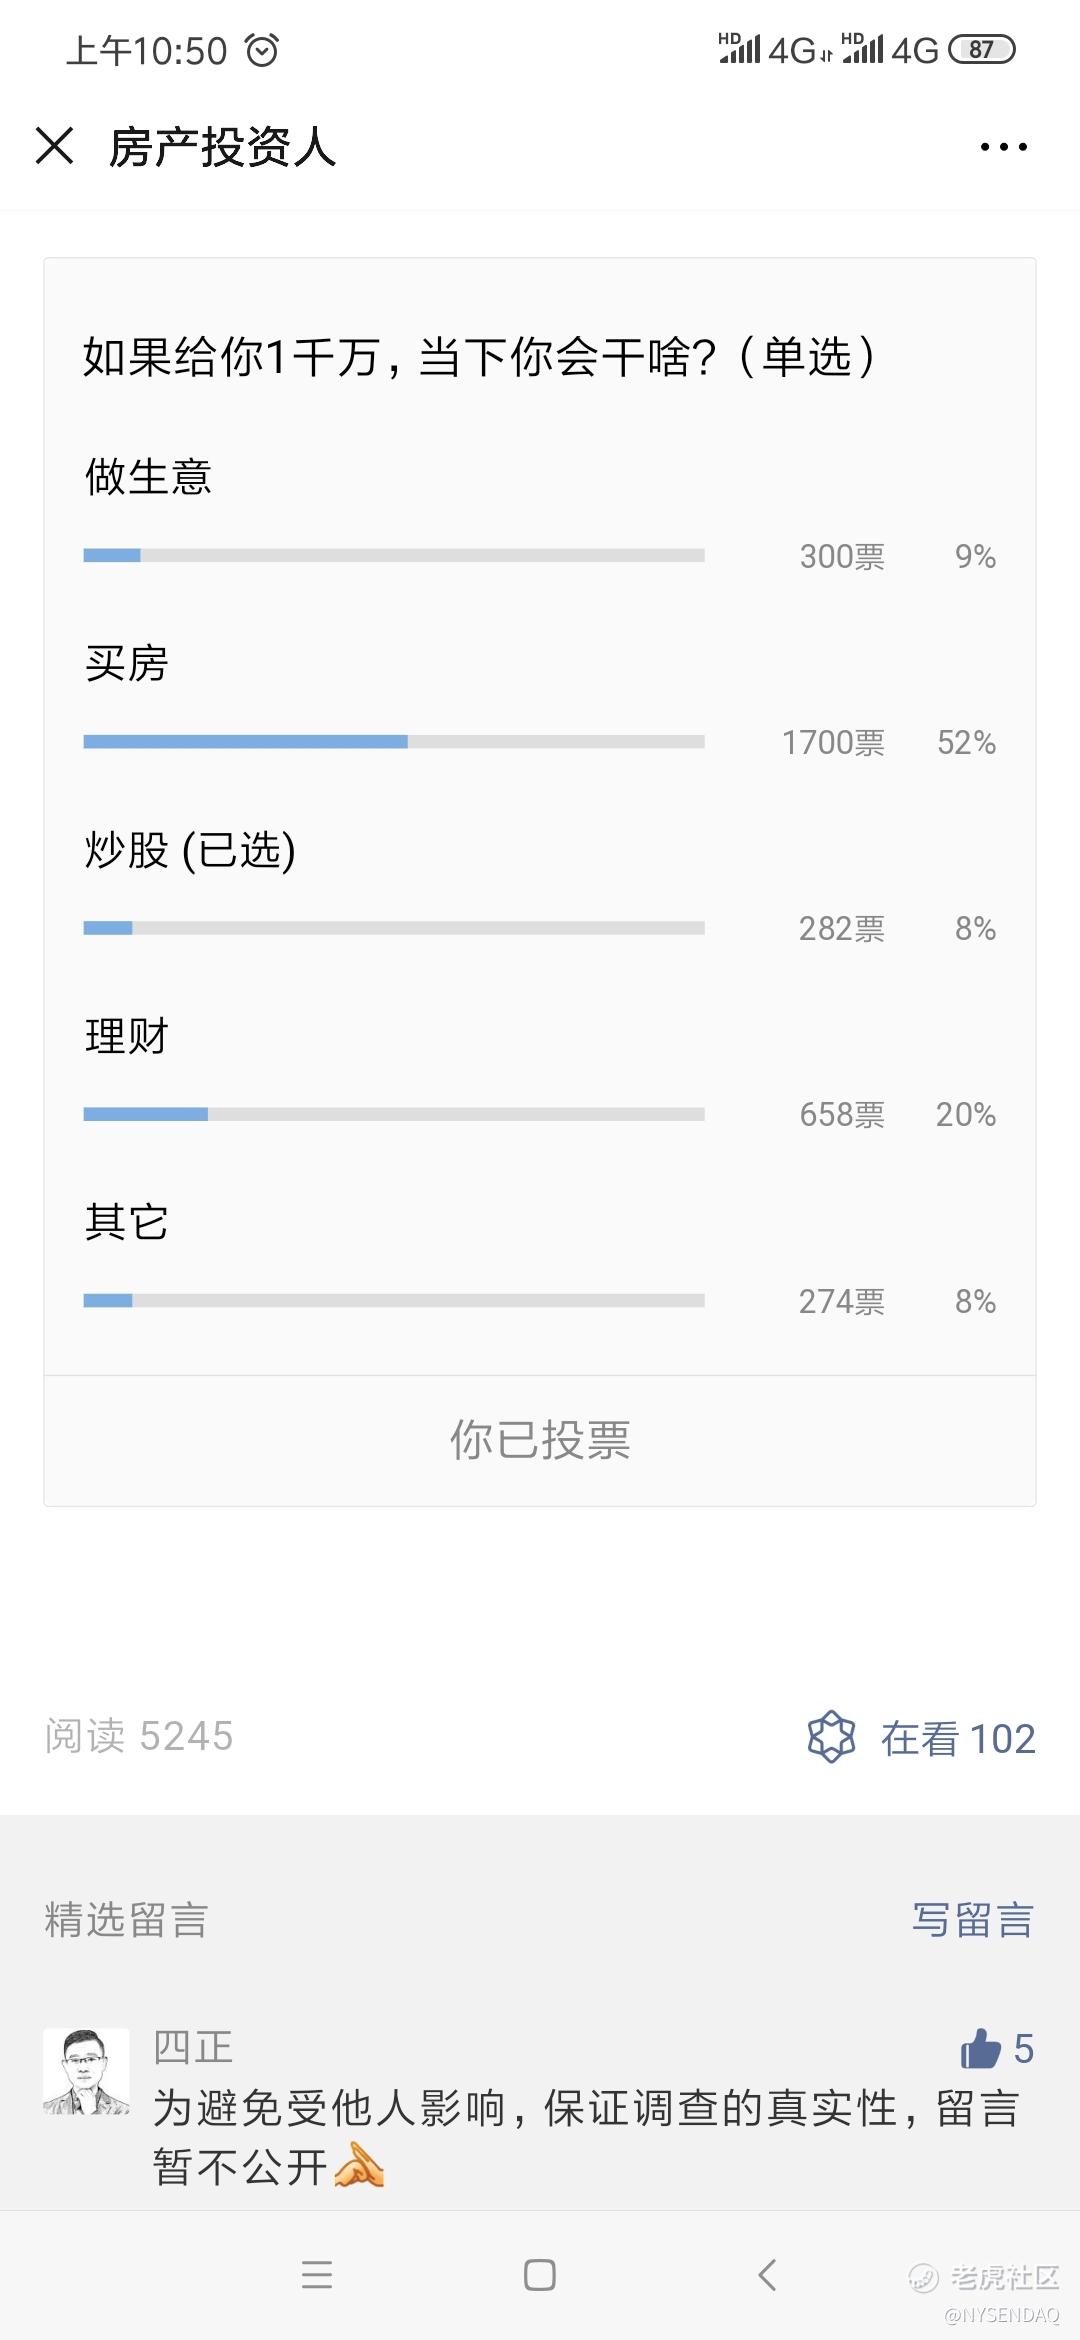The image size is (1080, 2340).
Task: Tap the 在看 flower icon
Action: (x=831, y=1737)
